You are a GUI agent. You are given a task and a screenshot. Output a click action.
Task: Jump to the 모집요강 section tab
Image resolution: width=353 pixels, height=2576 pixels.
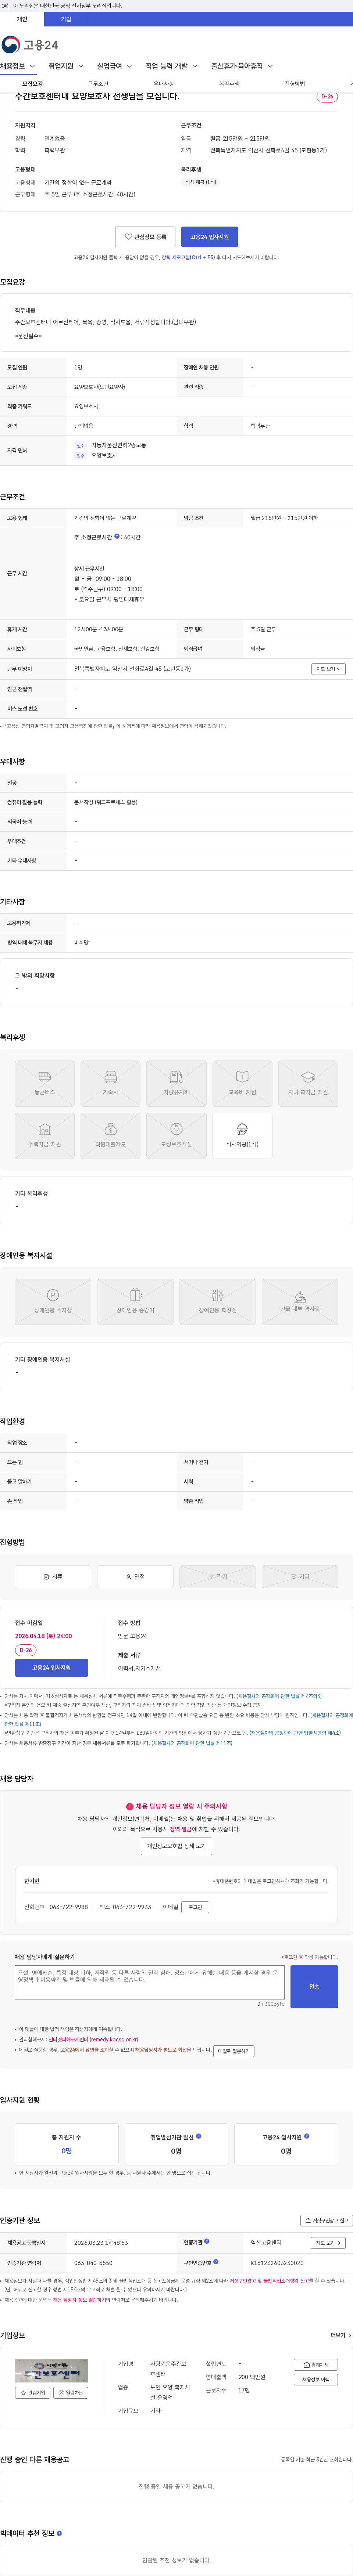[33, 84]
